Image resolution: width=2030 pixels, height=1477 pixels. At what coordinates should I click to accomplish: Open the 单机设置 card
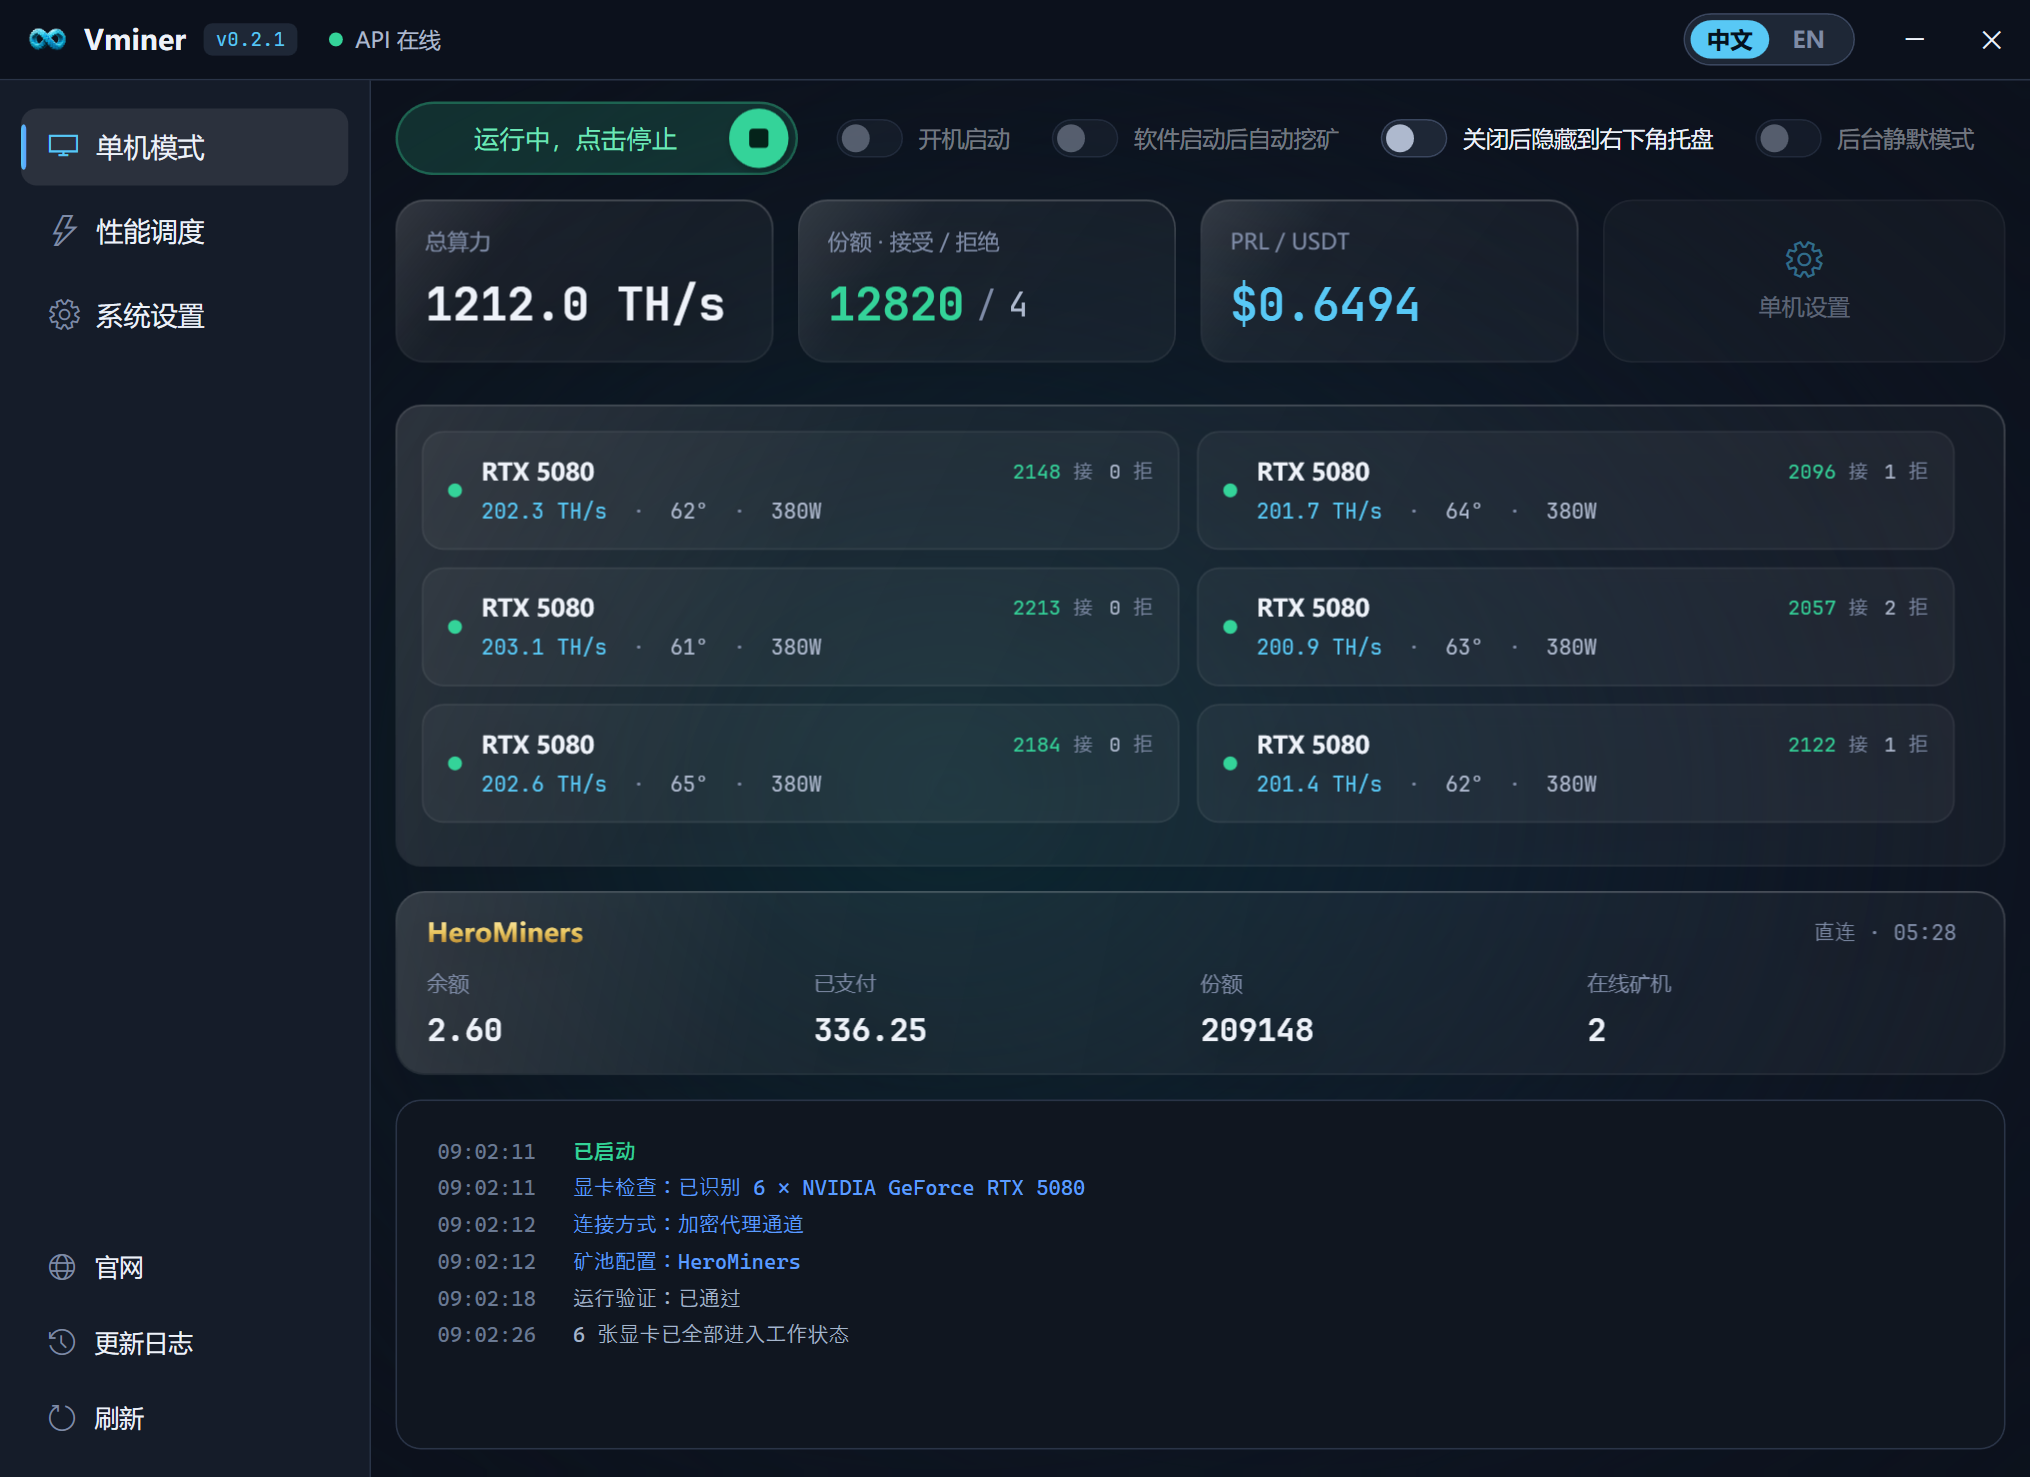click(1803, 281)
